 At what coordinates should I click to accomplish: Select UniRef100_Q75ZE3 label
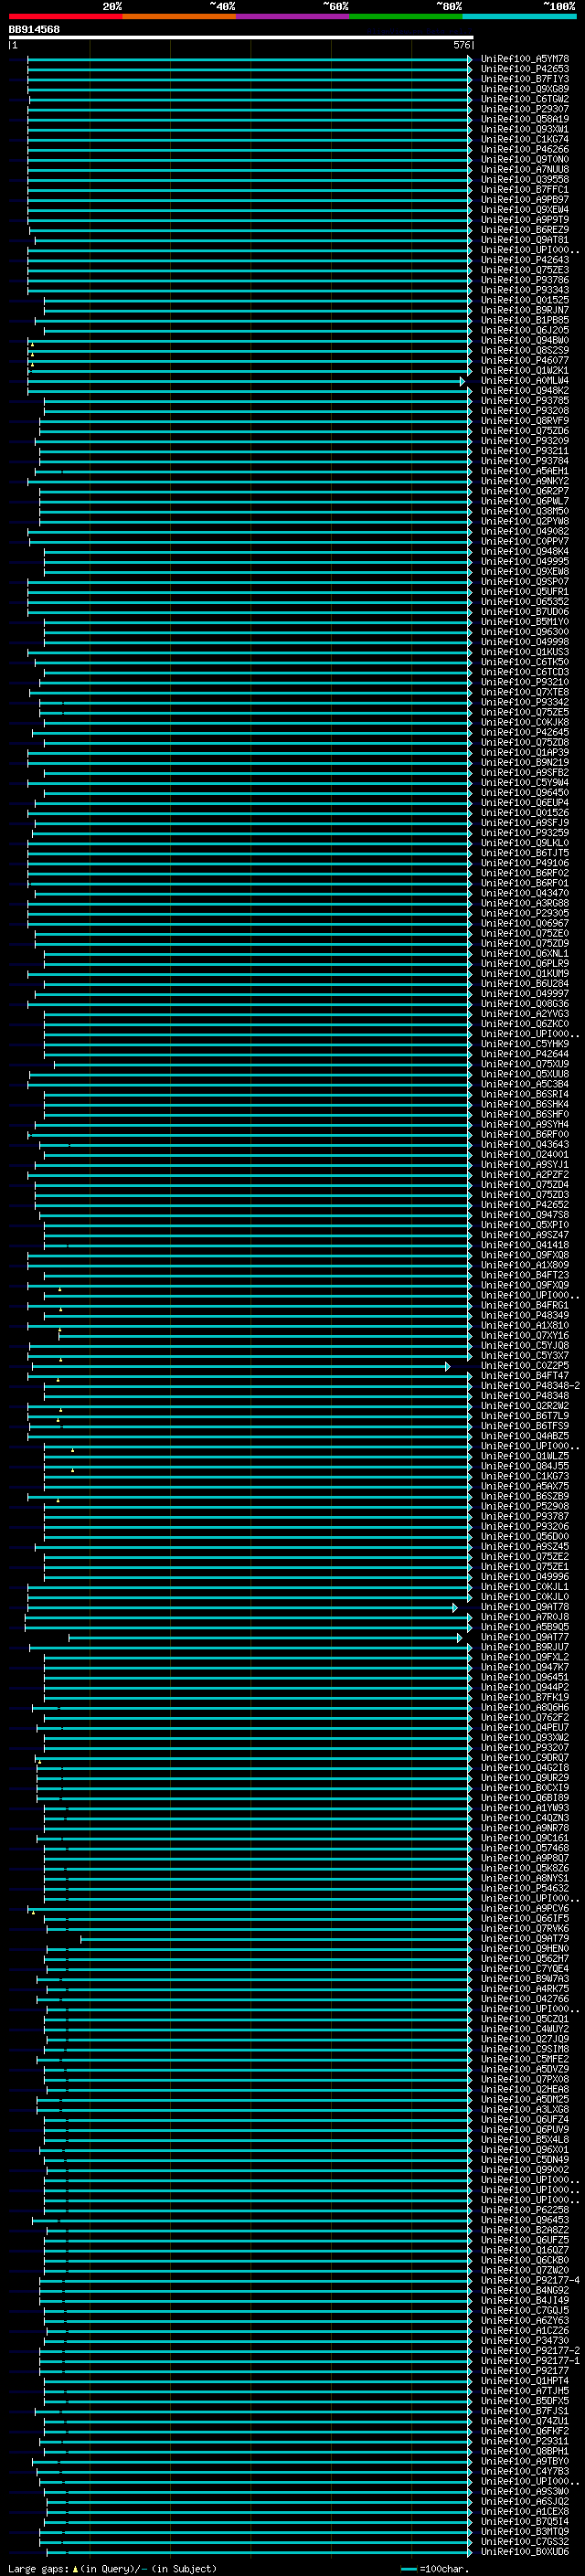point(525,270)
